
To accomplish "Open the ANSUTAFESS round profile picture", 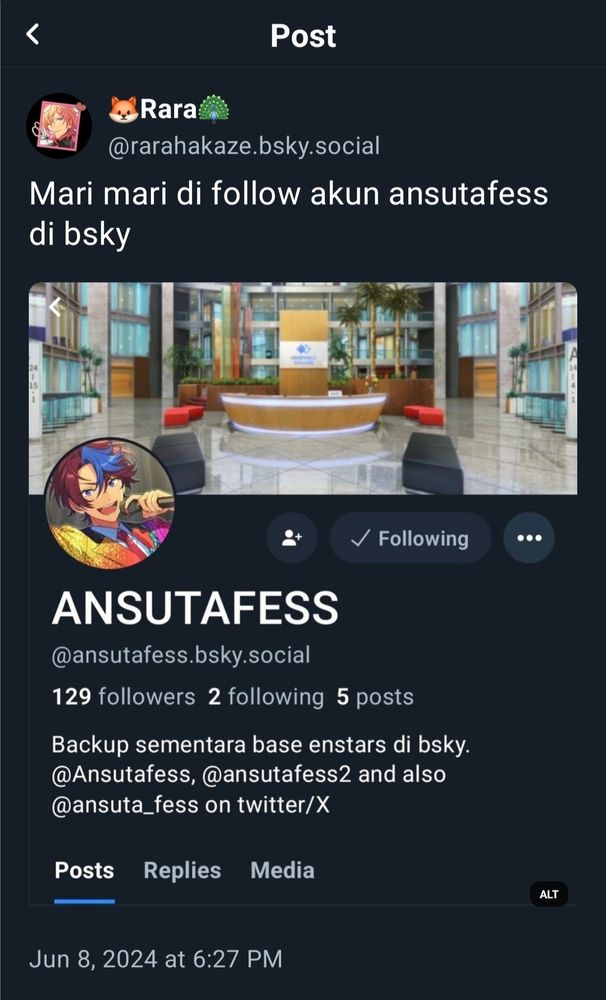I will click(x=110, y=504).
